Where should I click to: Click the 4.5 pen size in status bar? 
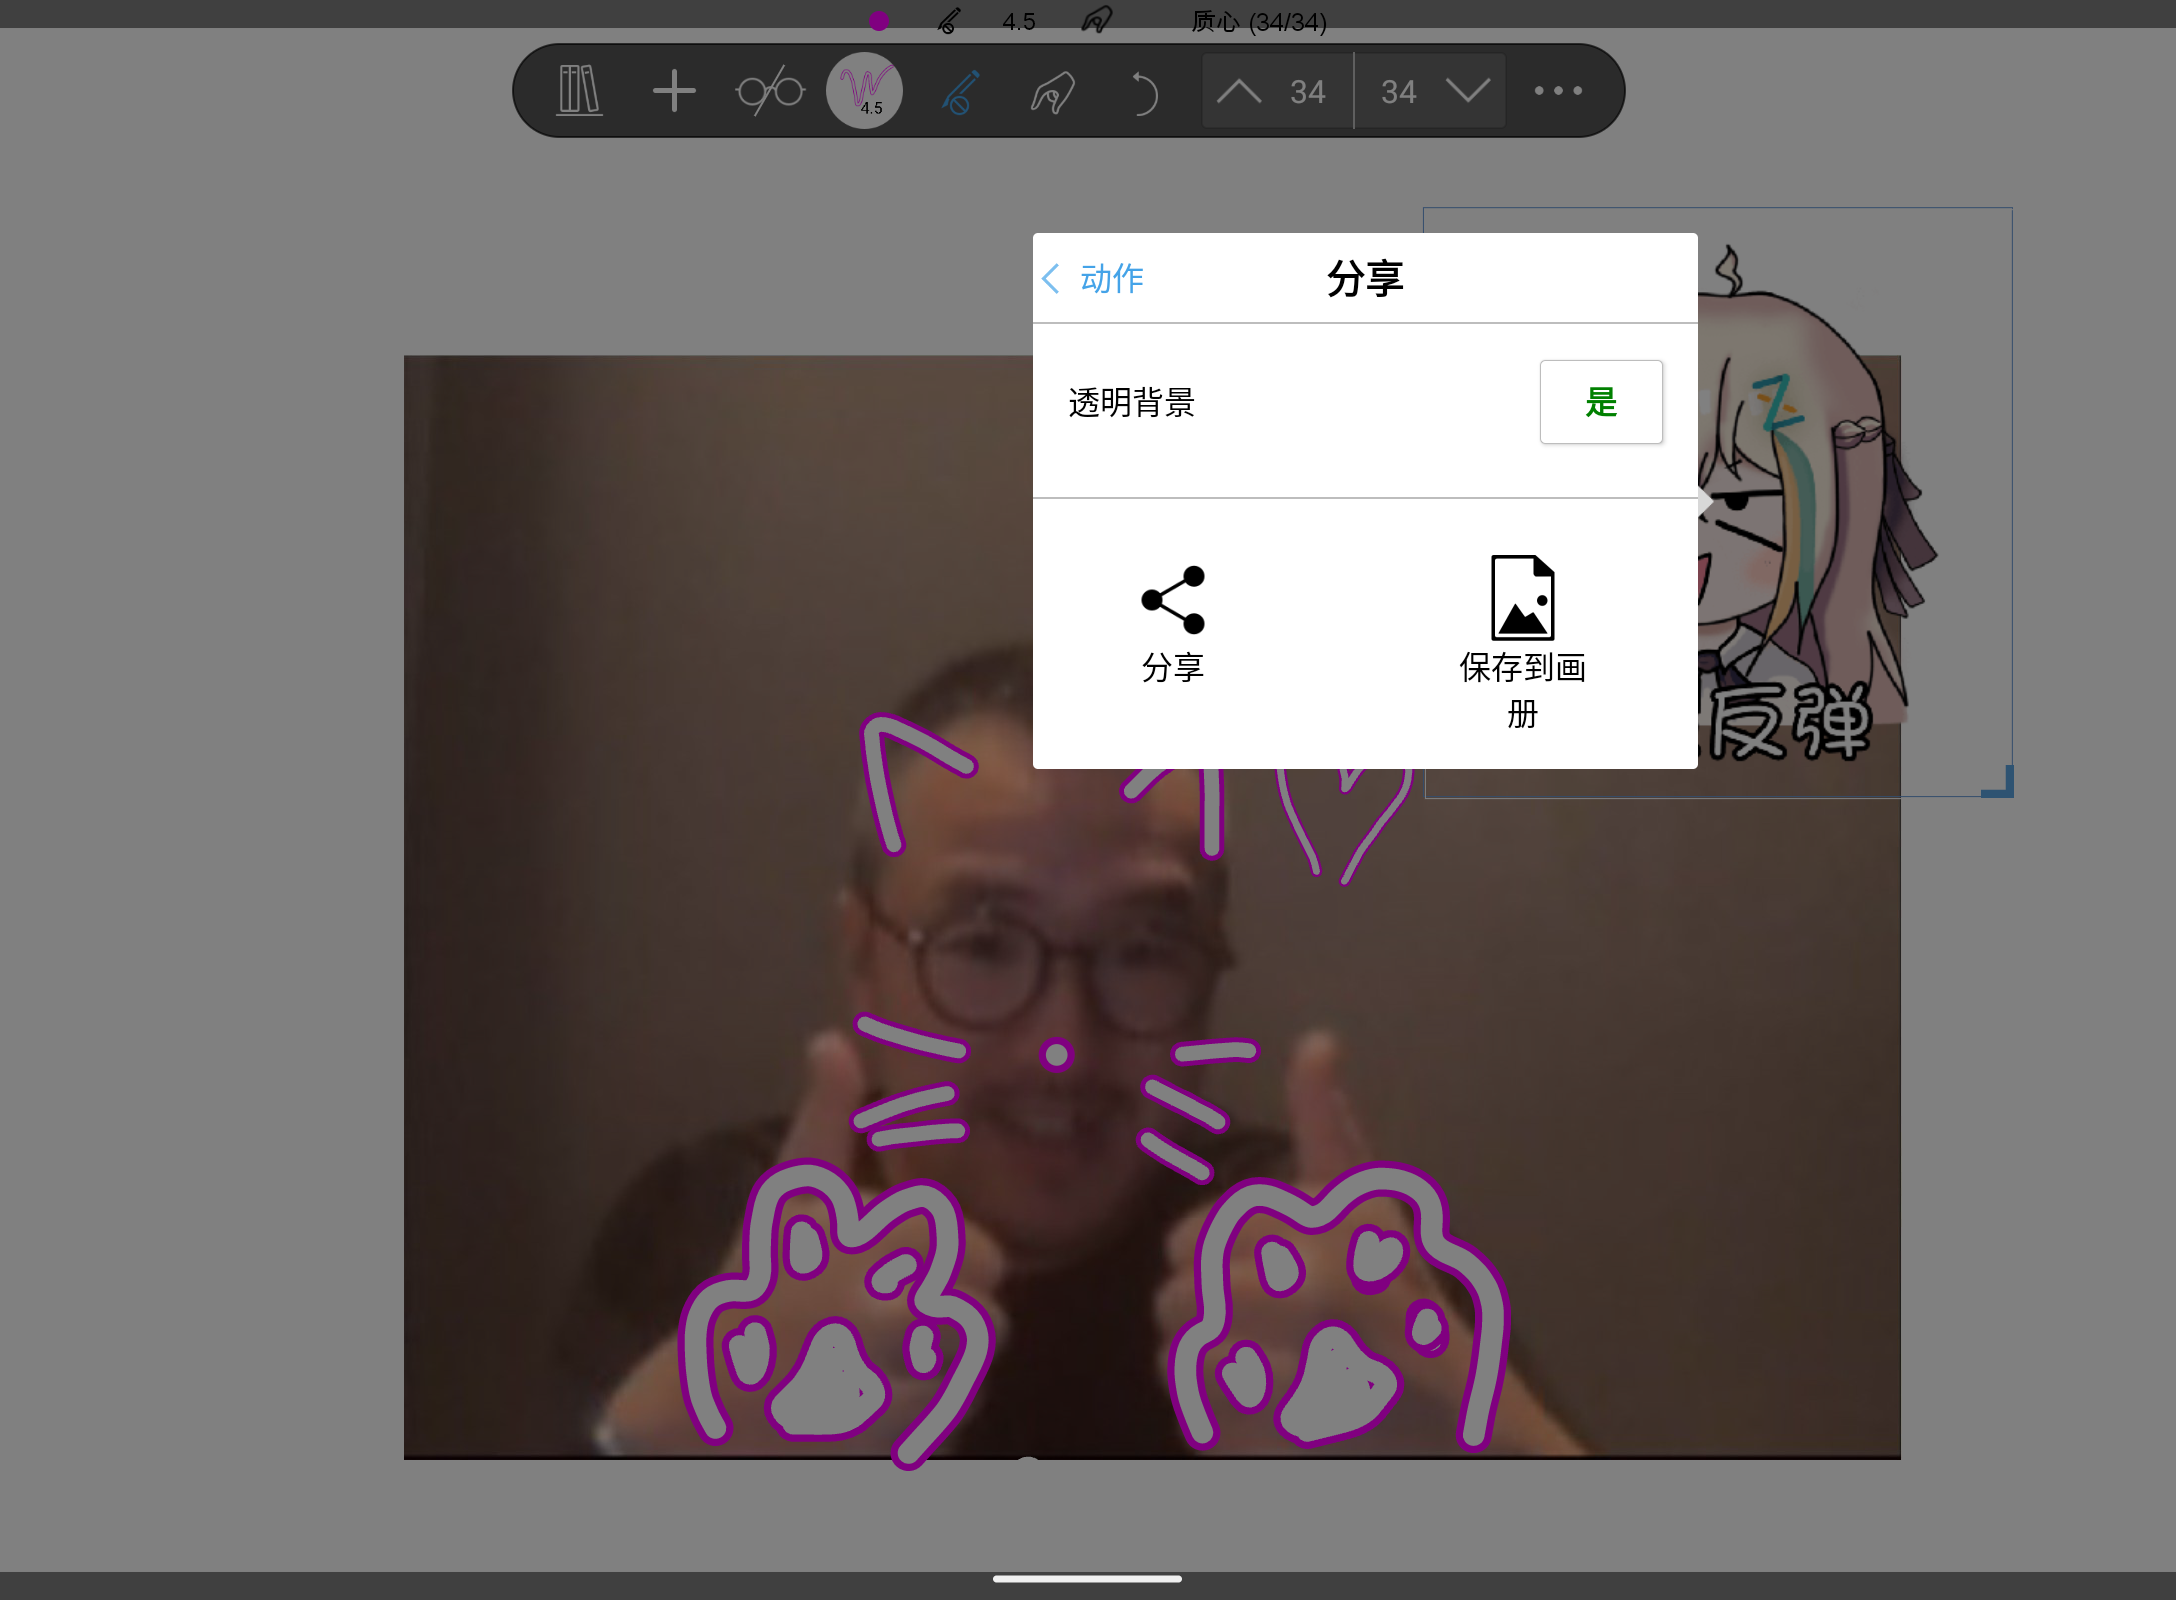coord(1019,22)
